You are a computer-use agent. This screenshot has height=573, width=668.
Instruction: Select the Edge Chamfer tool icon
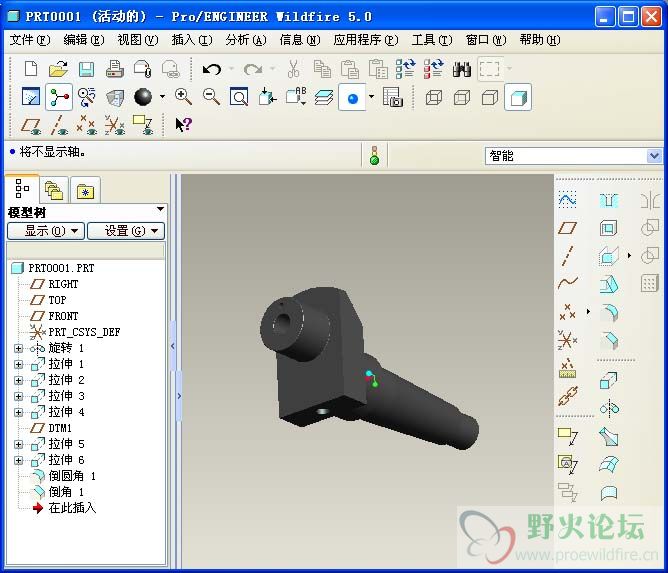pos(609,340)
